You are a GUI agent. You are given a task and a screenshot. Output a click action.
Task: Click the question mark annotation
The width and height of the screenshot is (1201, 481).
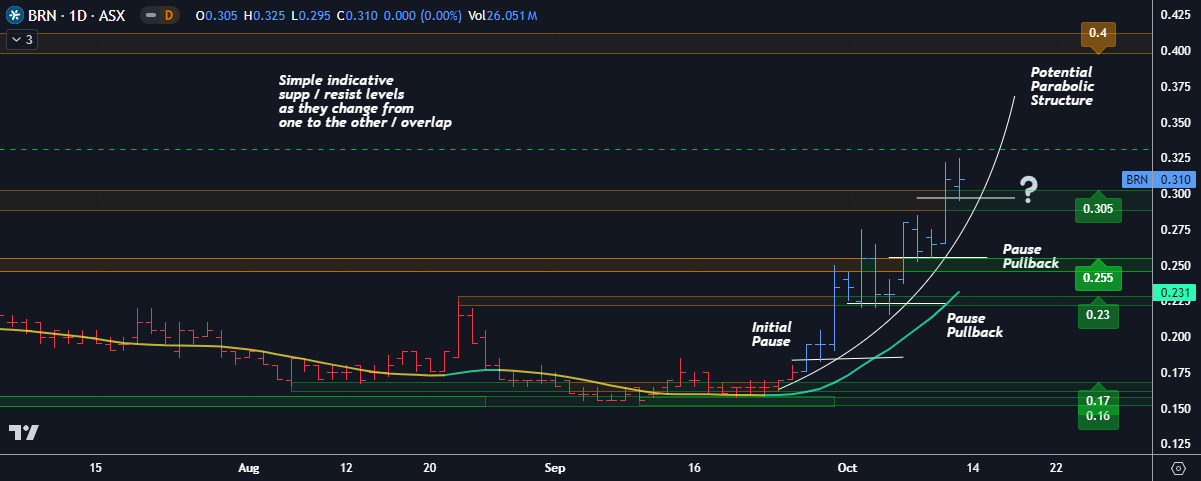click(x=1027, y=188)
